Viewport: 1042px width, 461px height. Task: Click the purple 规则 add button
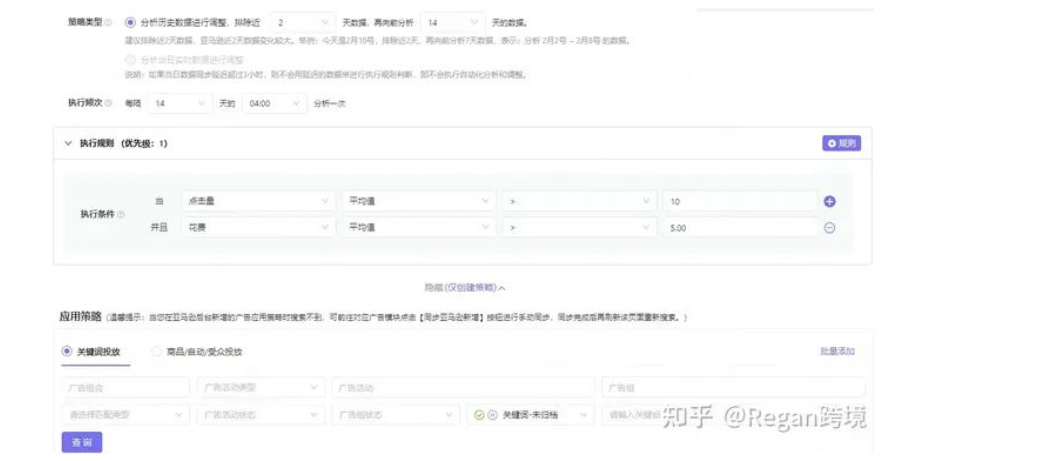[841, 144]
